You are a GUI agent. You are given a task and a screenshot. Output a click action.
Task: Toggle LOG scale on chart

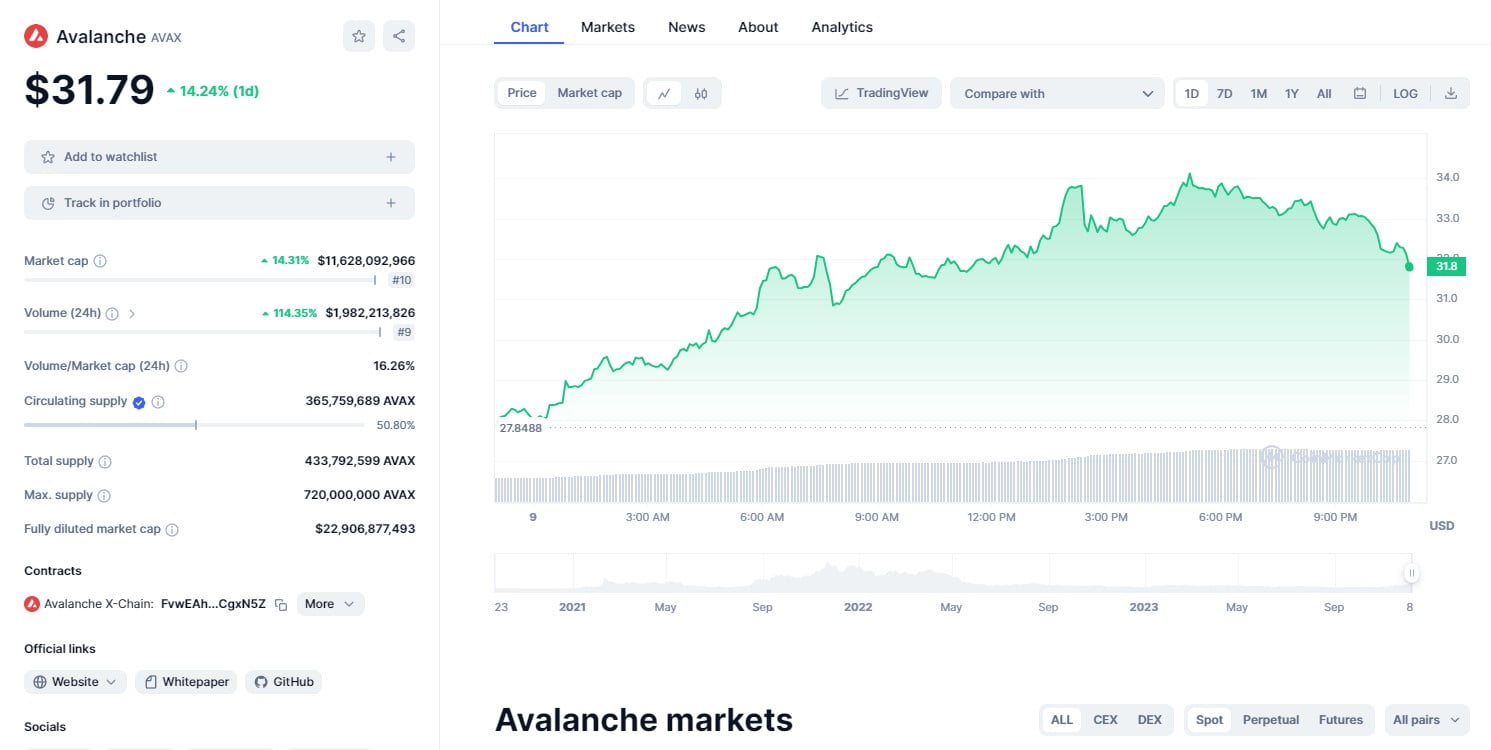click(x=1405, y=93)
